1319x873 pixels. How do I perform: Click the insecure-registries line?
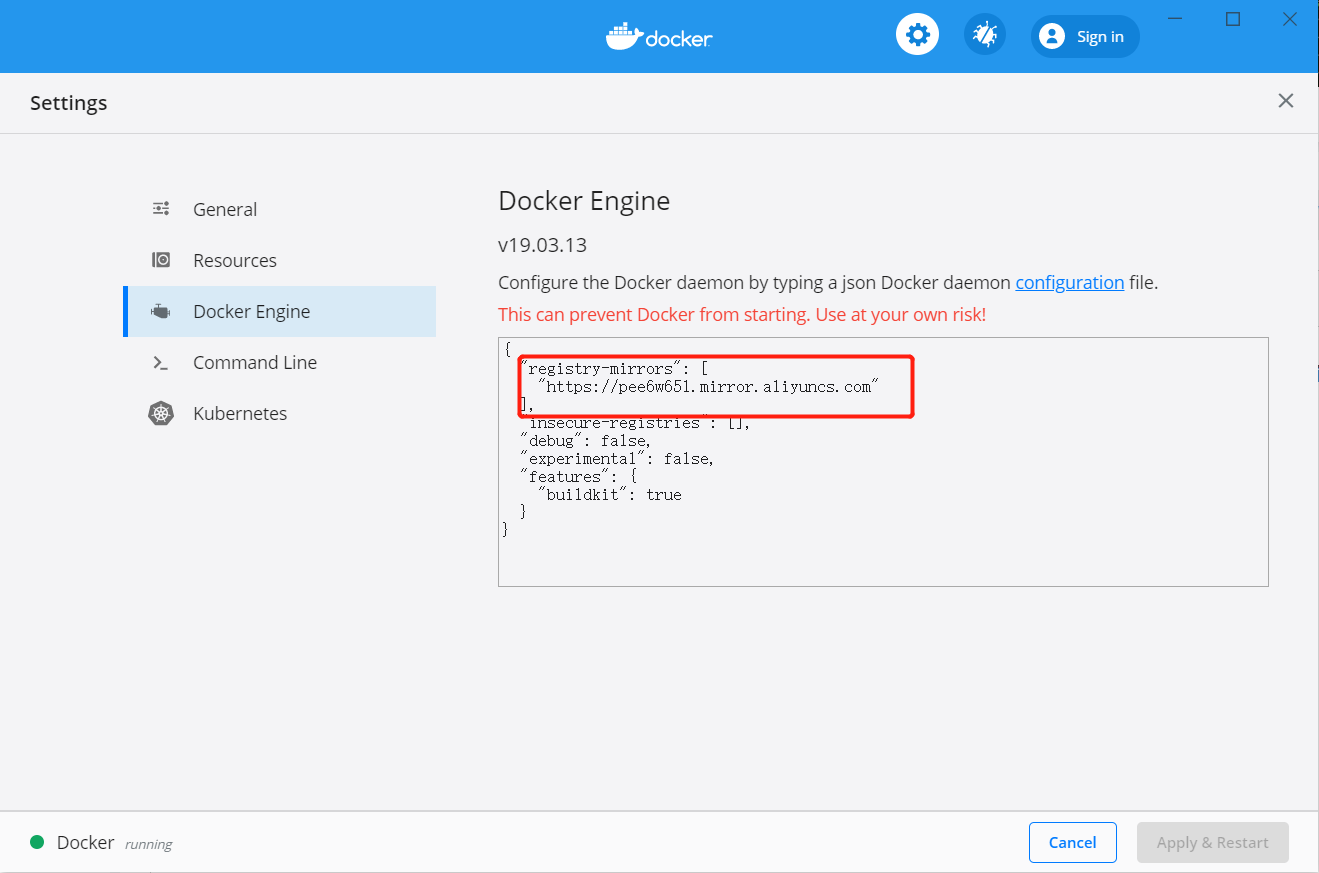(635, 423)
